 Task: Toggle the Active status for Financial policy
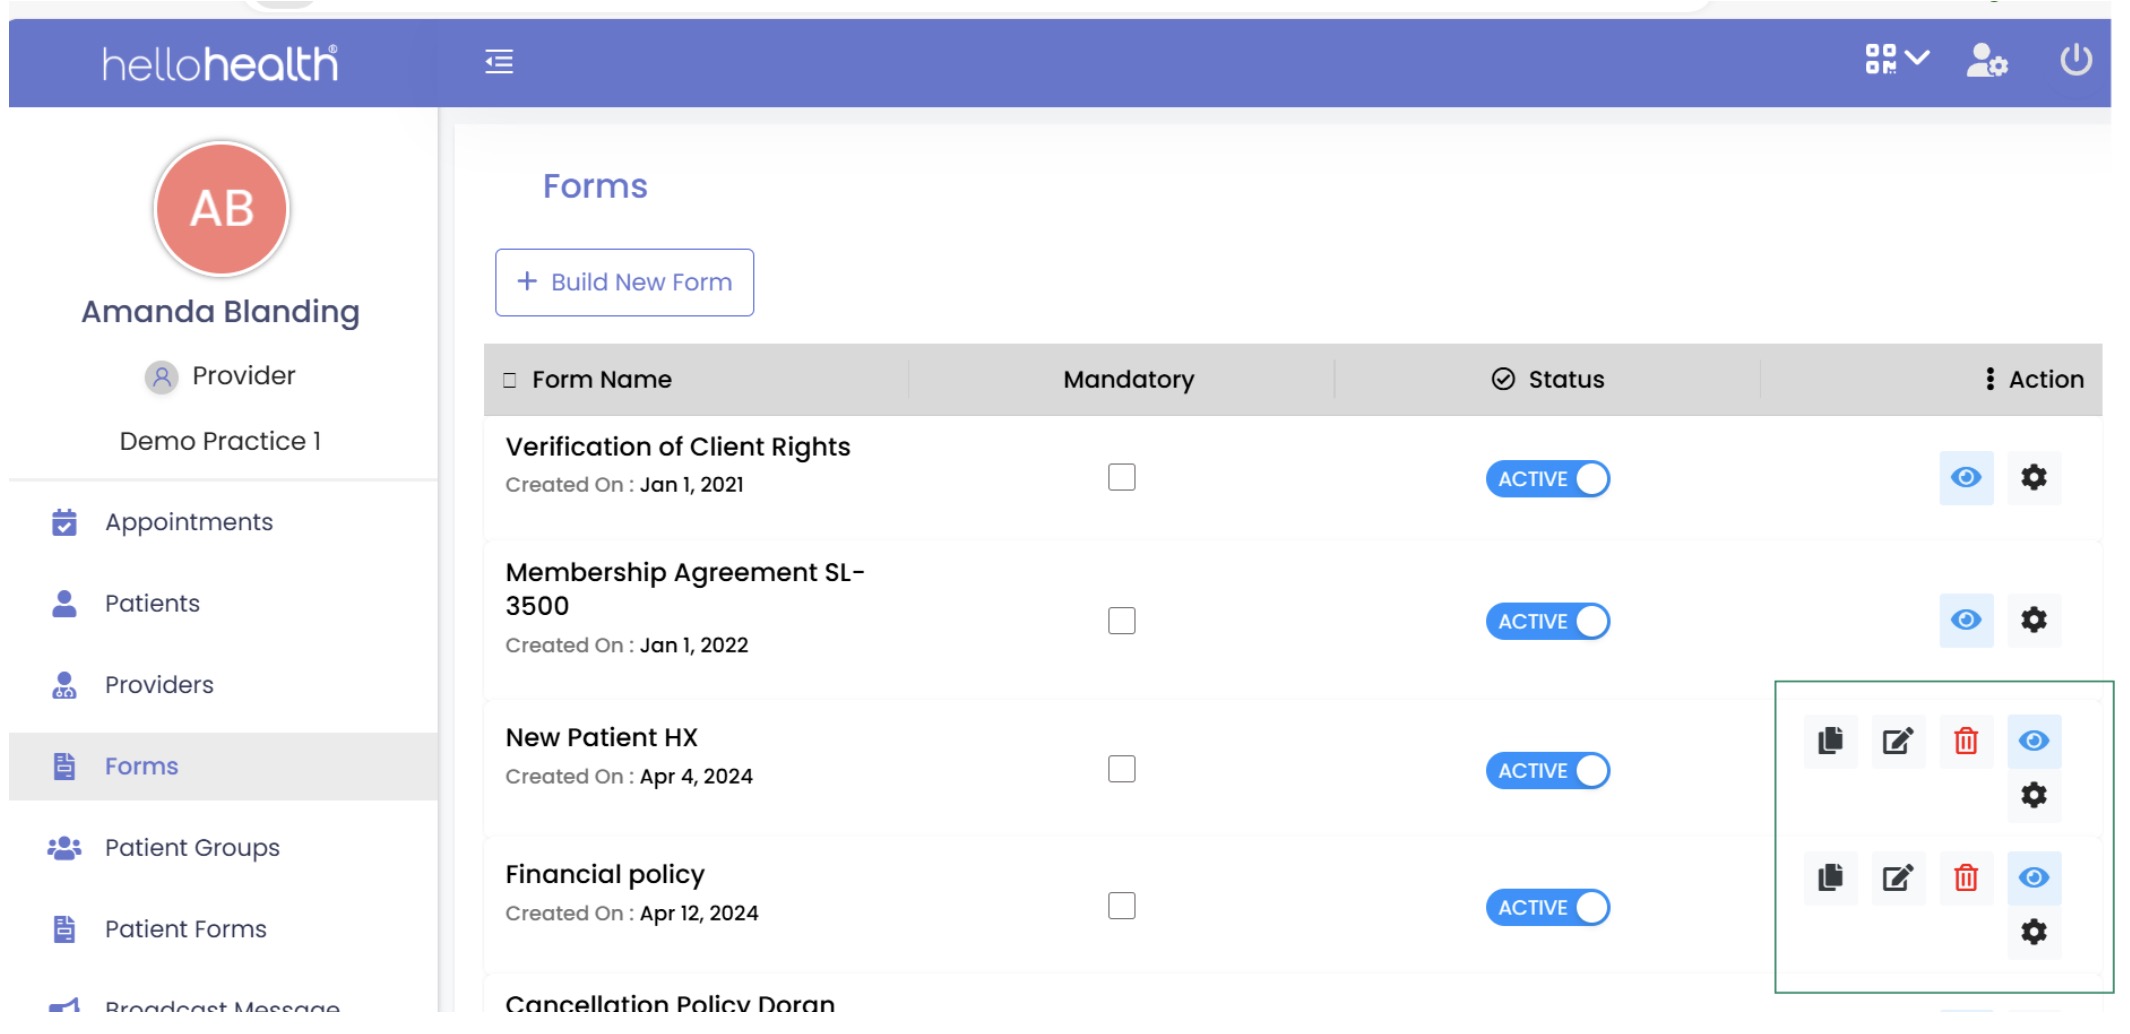pyautogui.click(x=1547, y=908)
